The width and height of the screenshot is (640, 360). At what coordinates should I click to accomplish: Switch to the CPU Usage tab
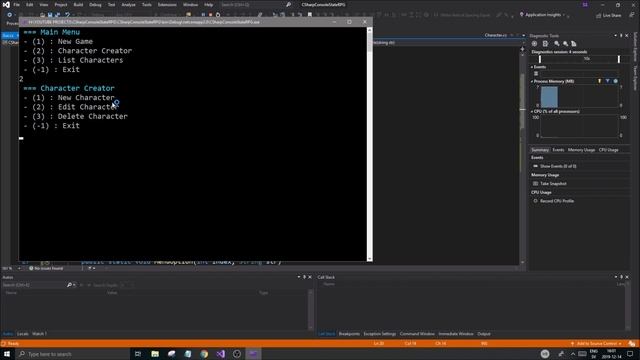[608, 150]
